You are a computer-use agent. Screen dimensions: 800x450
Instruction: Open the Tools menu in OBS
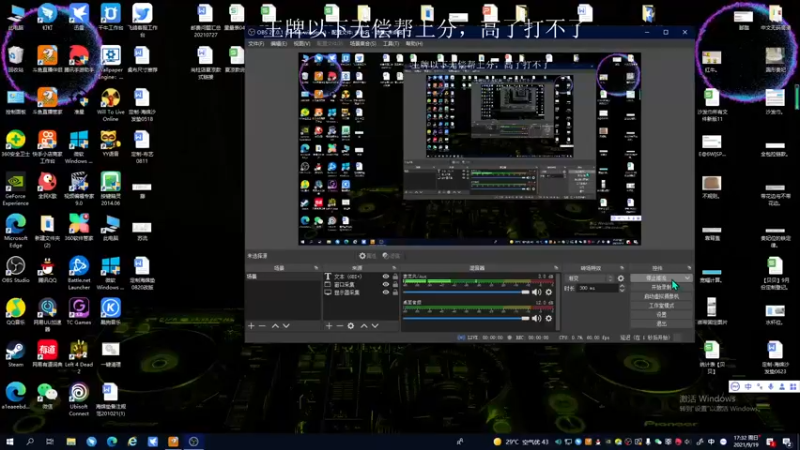390,44
